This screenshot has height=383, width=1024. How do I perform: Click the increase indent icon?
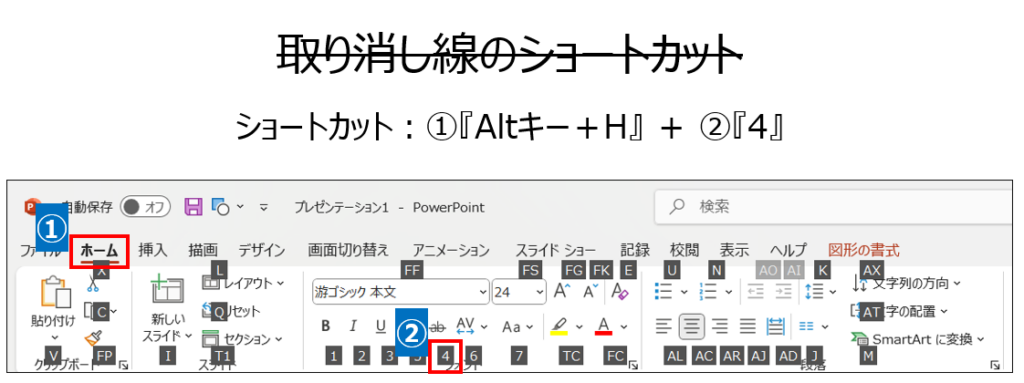(783, 291)
